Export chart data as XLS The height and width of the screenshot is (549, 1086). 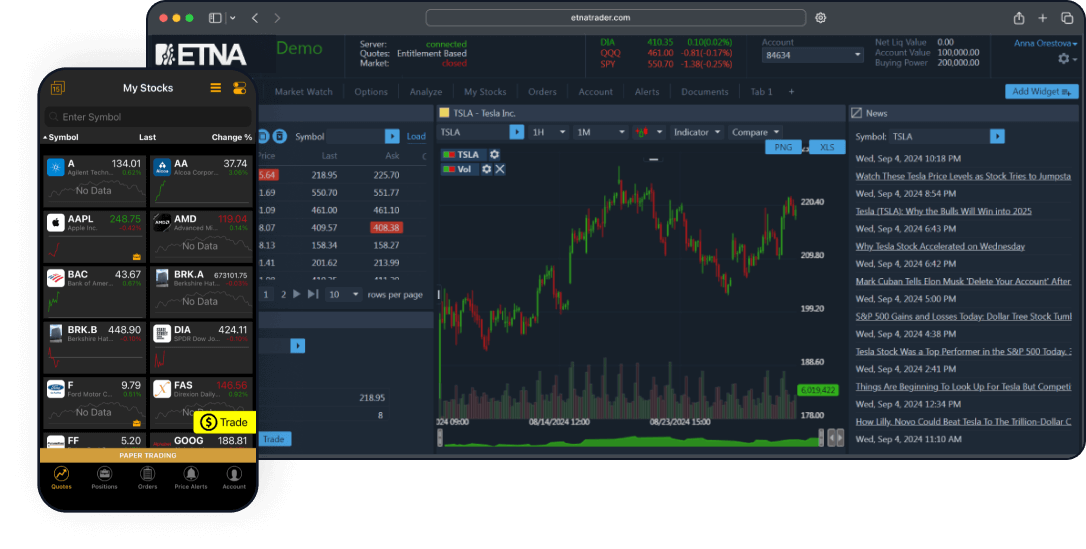pos(827,147)
